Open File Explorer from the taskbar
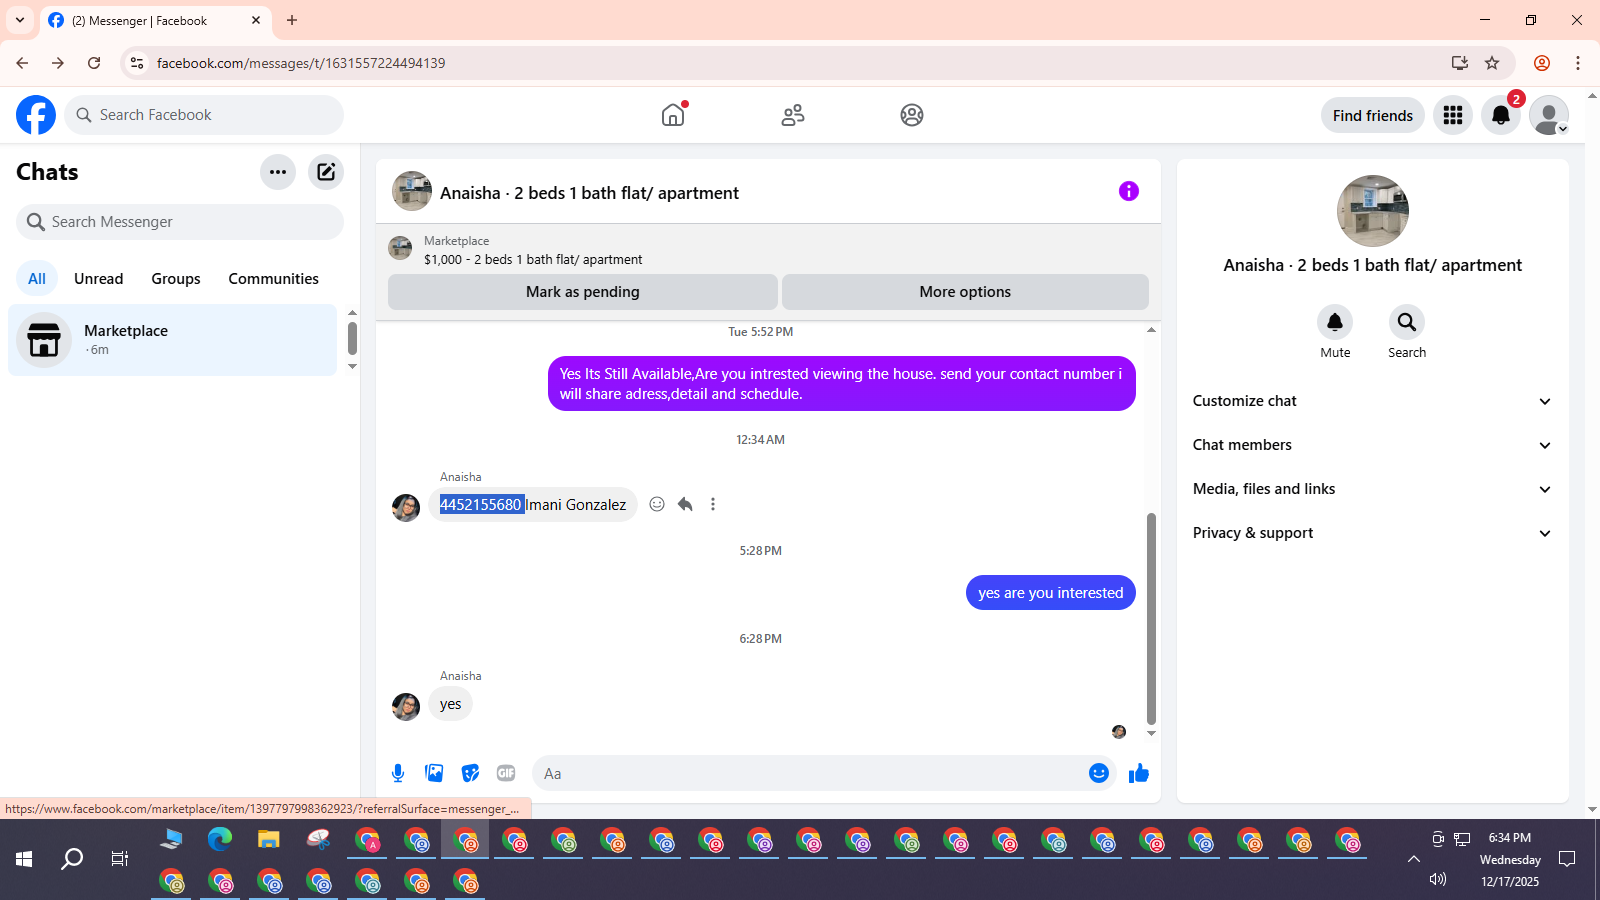 [269, 839]
